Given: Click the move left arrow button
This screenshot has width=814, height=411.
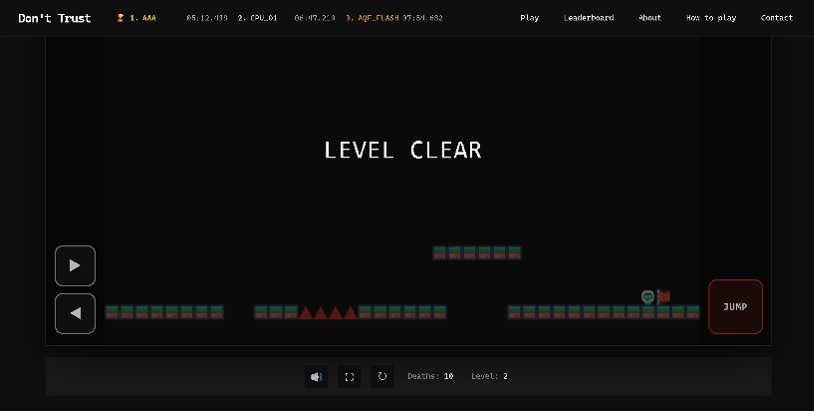Looking at the screenshot, I should pyautogui.click(x=75, y=313).
